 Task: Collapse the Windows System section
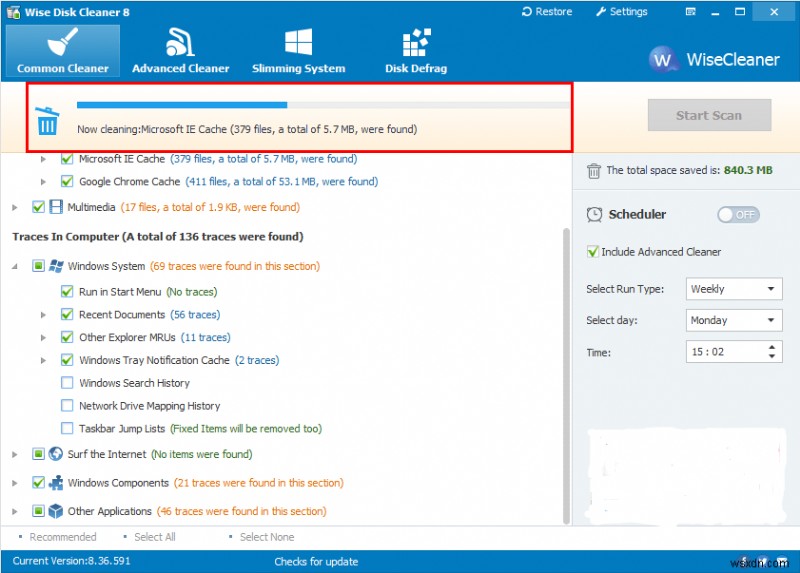tap(15, 266)
